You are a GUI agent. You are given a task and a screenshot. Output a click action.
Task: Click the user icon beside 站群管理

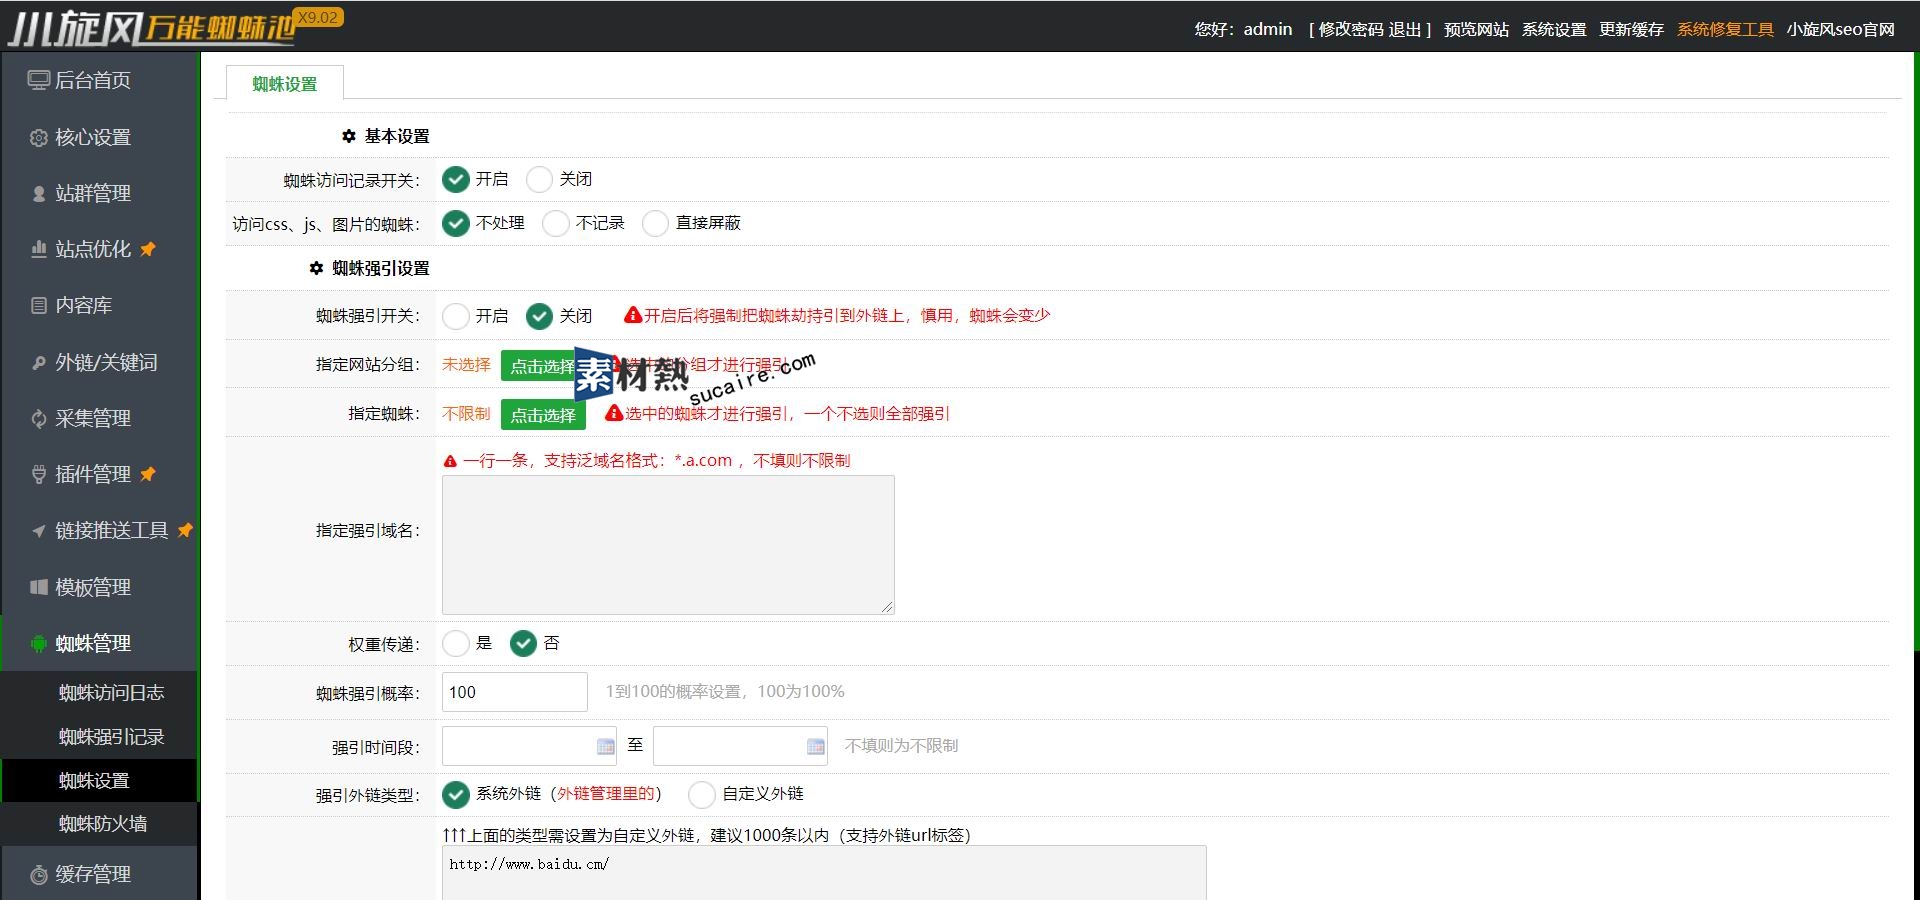click(38, 194)
